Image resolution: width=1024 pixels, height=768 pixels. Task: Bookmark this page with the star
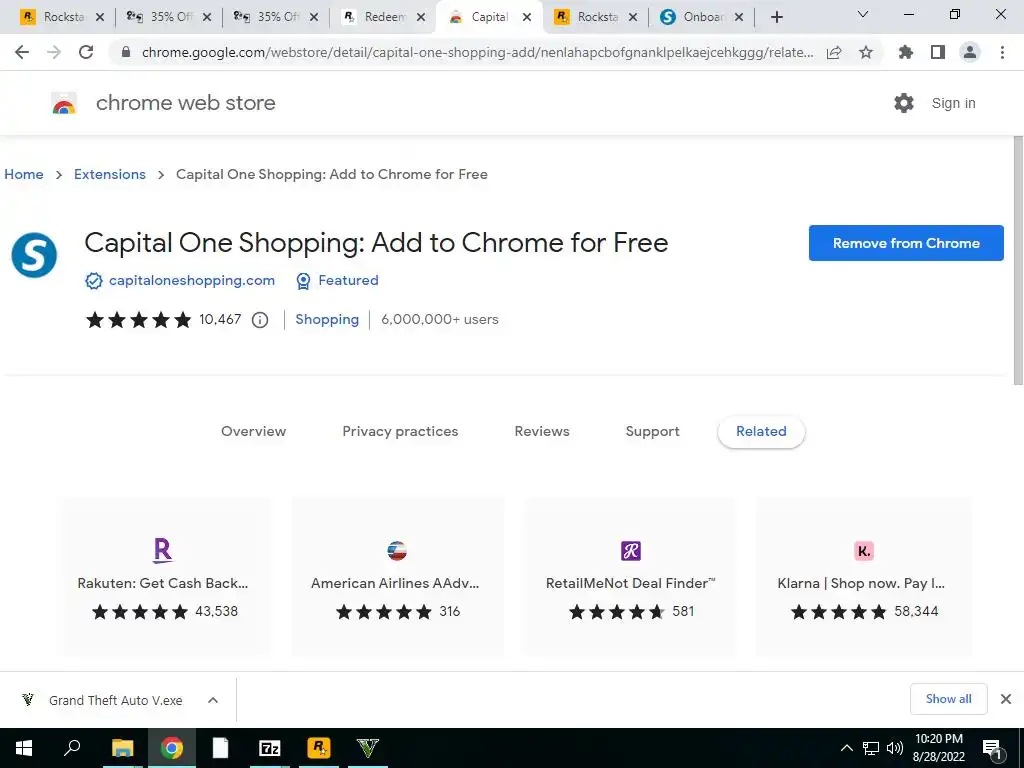[866, 52]
